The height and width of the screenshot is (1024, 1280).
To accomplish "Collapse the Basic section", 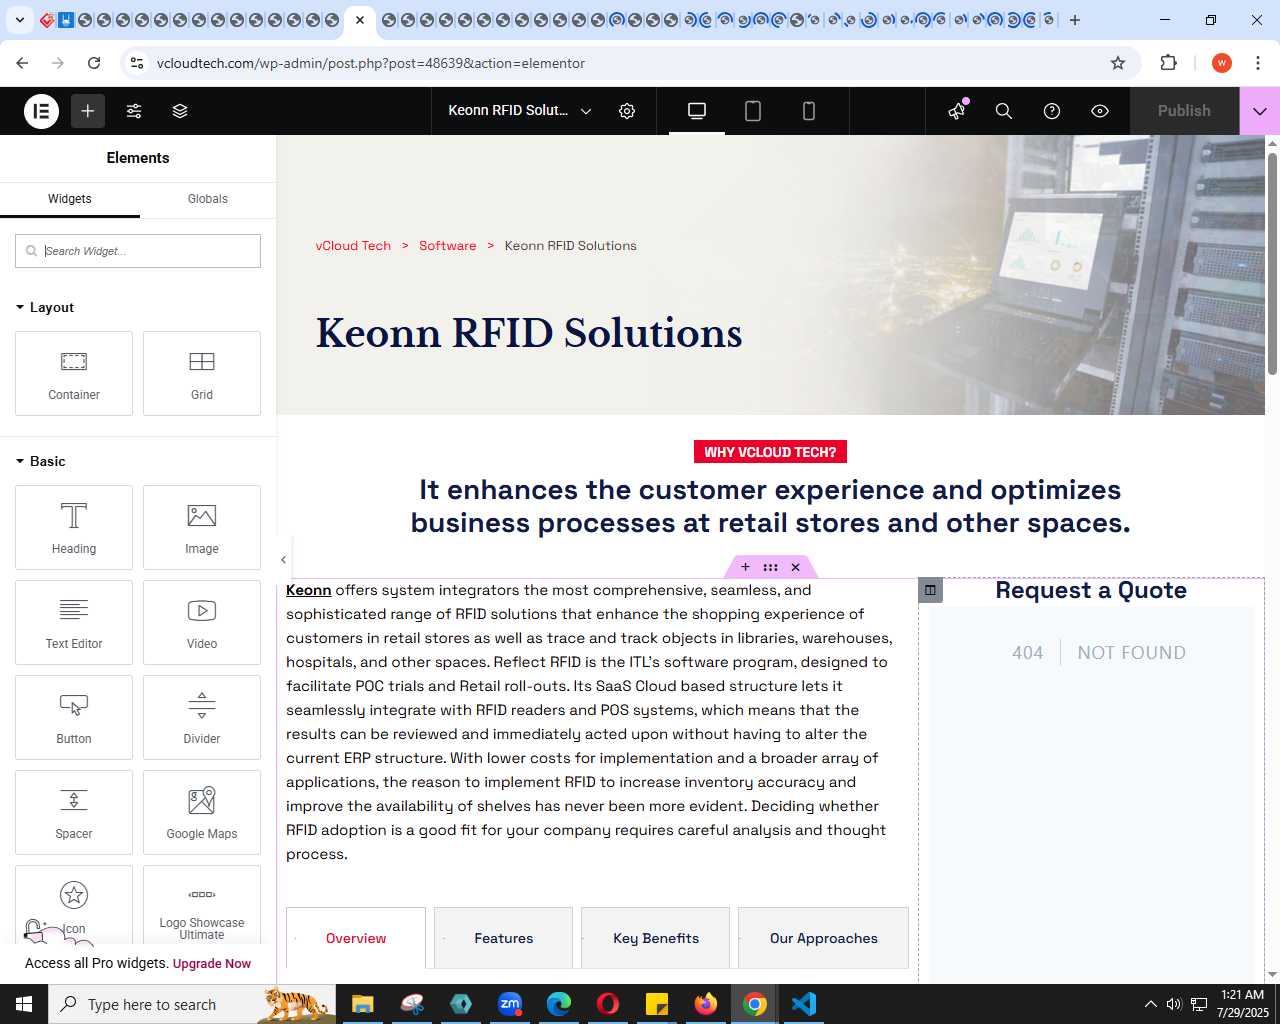I will 41,461.
